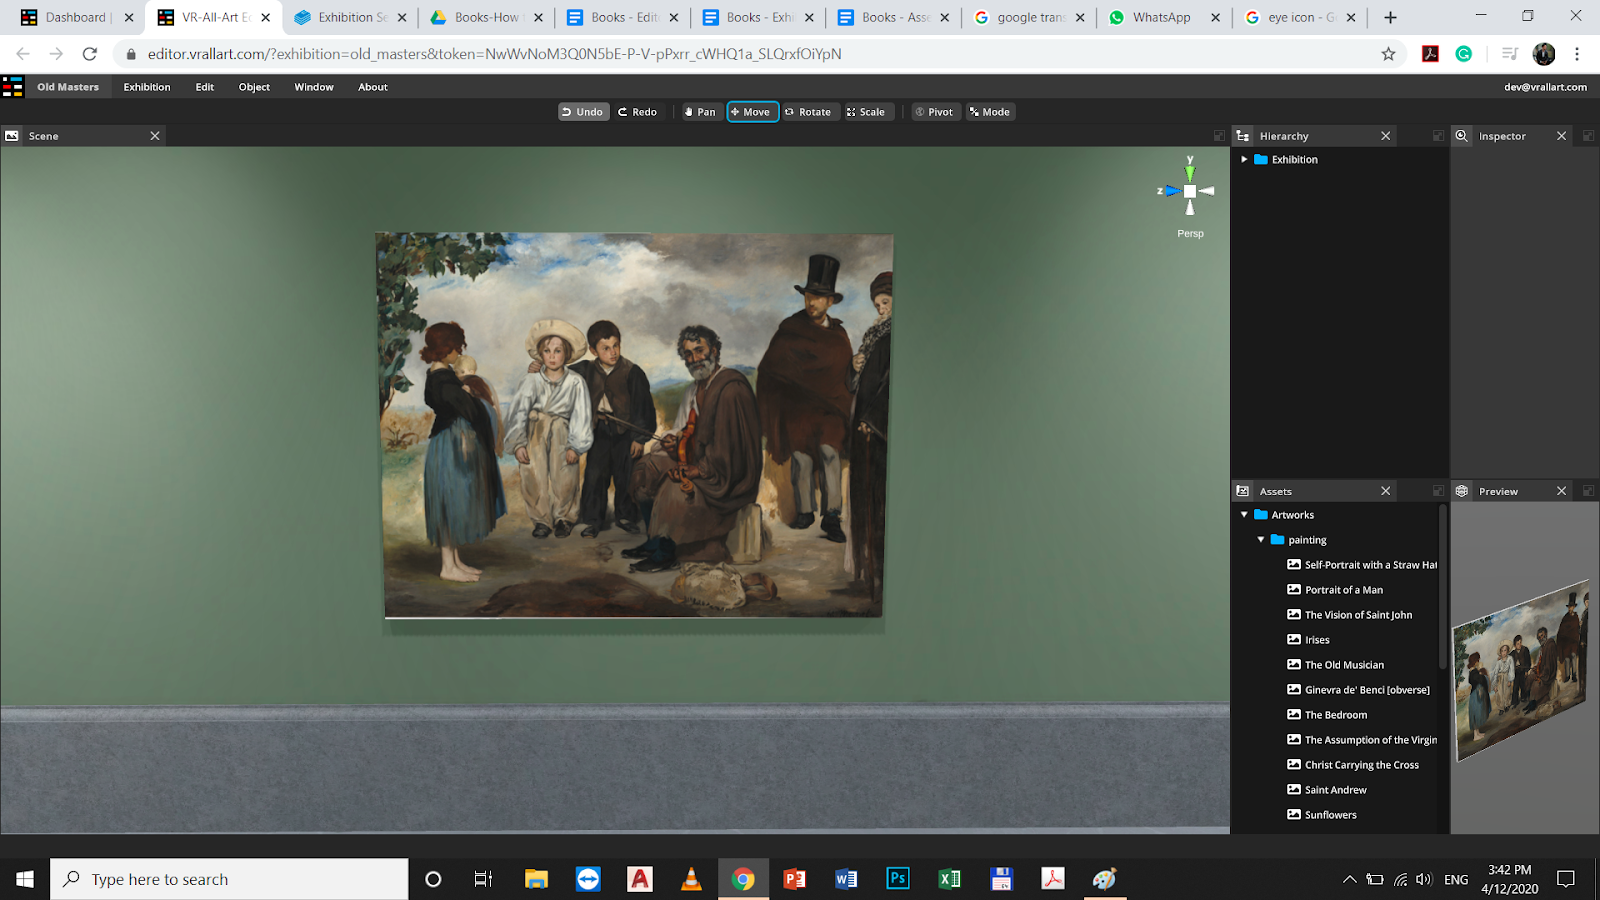Screen dimensions: 1600x900
Task: Select Self-Portrait with a Straw Hat asset
Action: (x=1362, y=565)
